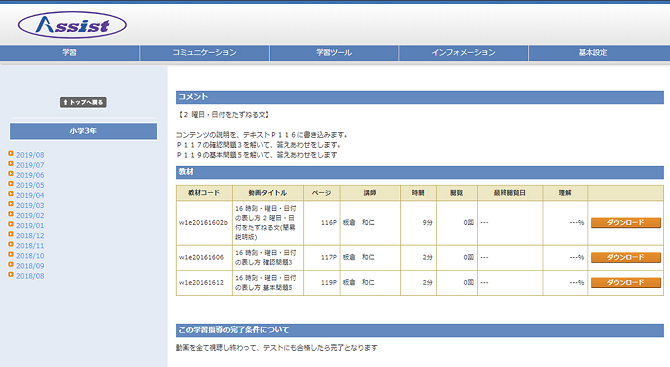Click orange bullet icon beside 2019/04
670x367 pixels.
click(11, 194)
